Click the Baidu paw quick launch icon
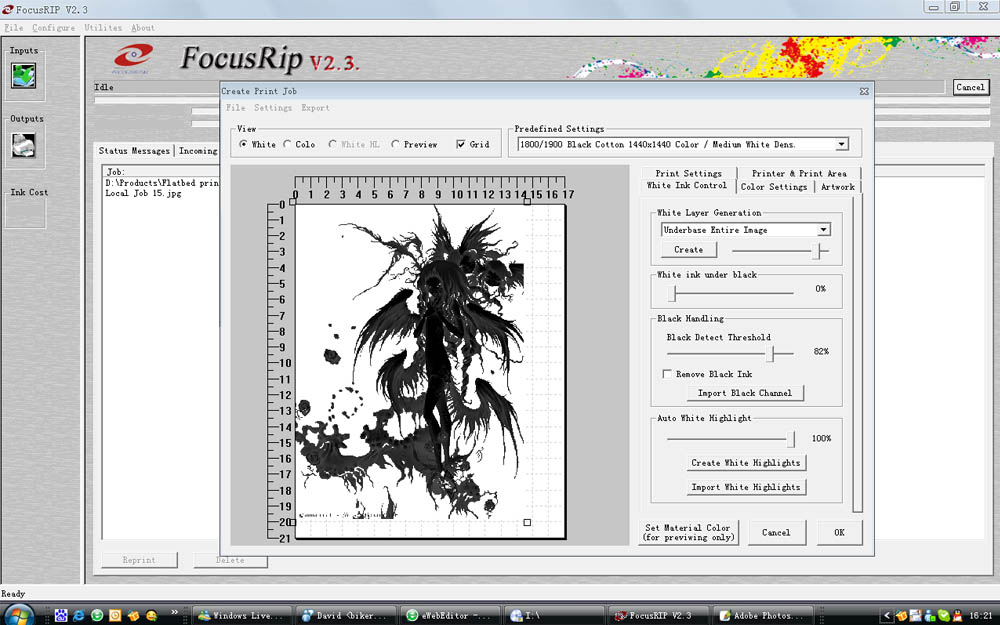Screen dimensions: 1000x625 pyautogui.click(x=61, y=615)
